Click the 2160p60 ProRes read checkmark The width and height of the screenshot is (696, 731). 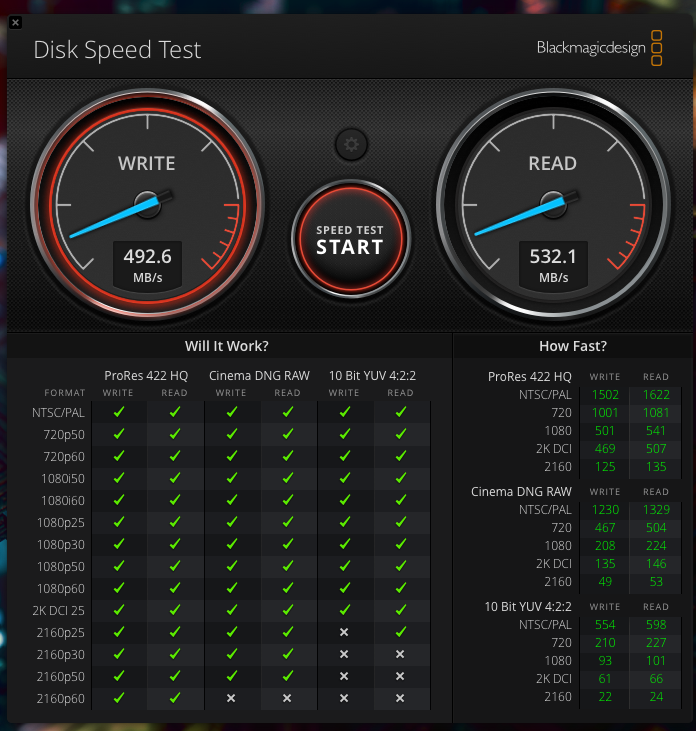(175, 697)
